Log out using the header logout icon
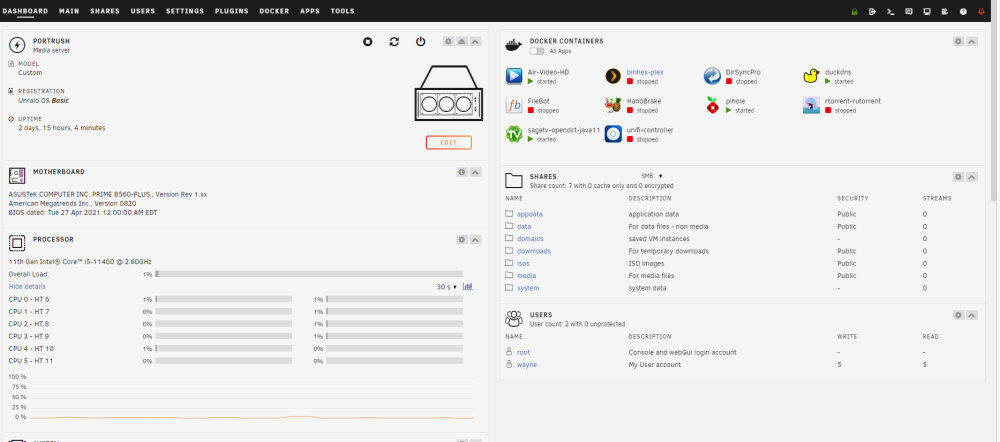The width and height of the screenshot is (1000, 442). 872,11
